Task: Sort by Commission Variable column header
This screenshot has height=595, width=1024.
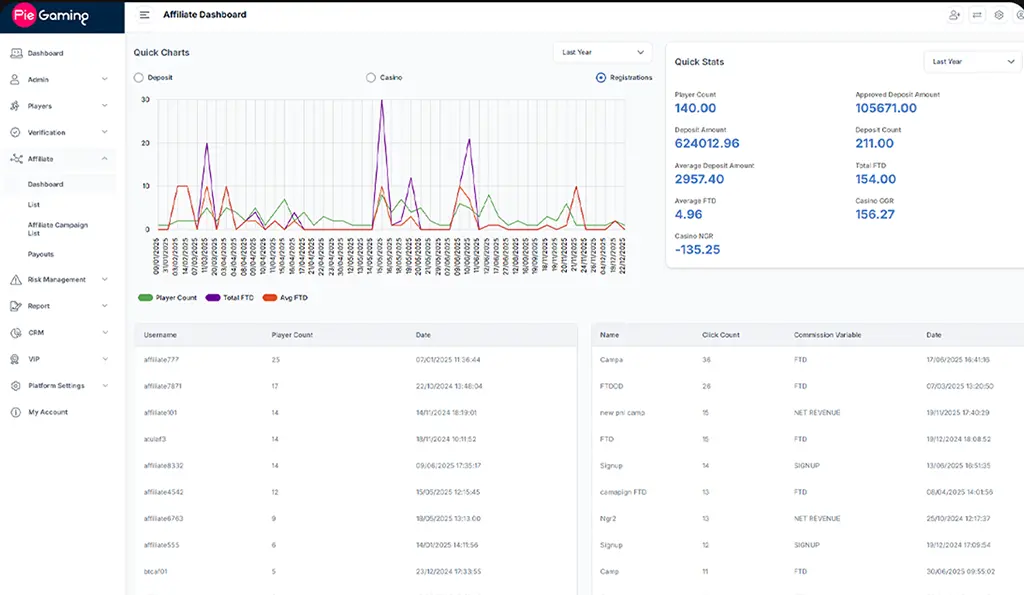Action: pos(827,335)
